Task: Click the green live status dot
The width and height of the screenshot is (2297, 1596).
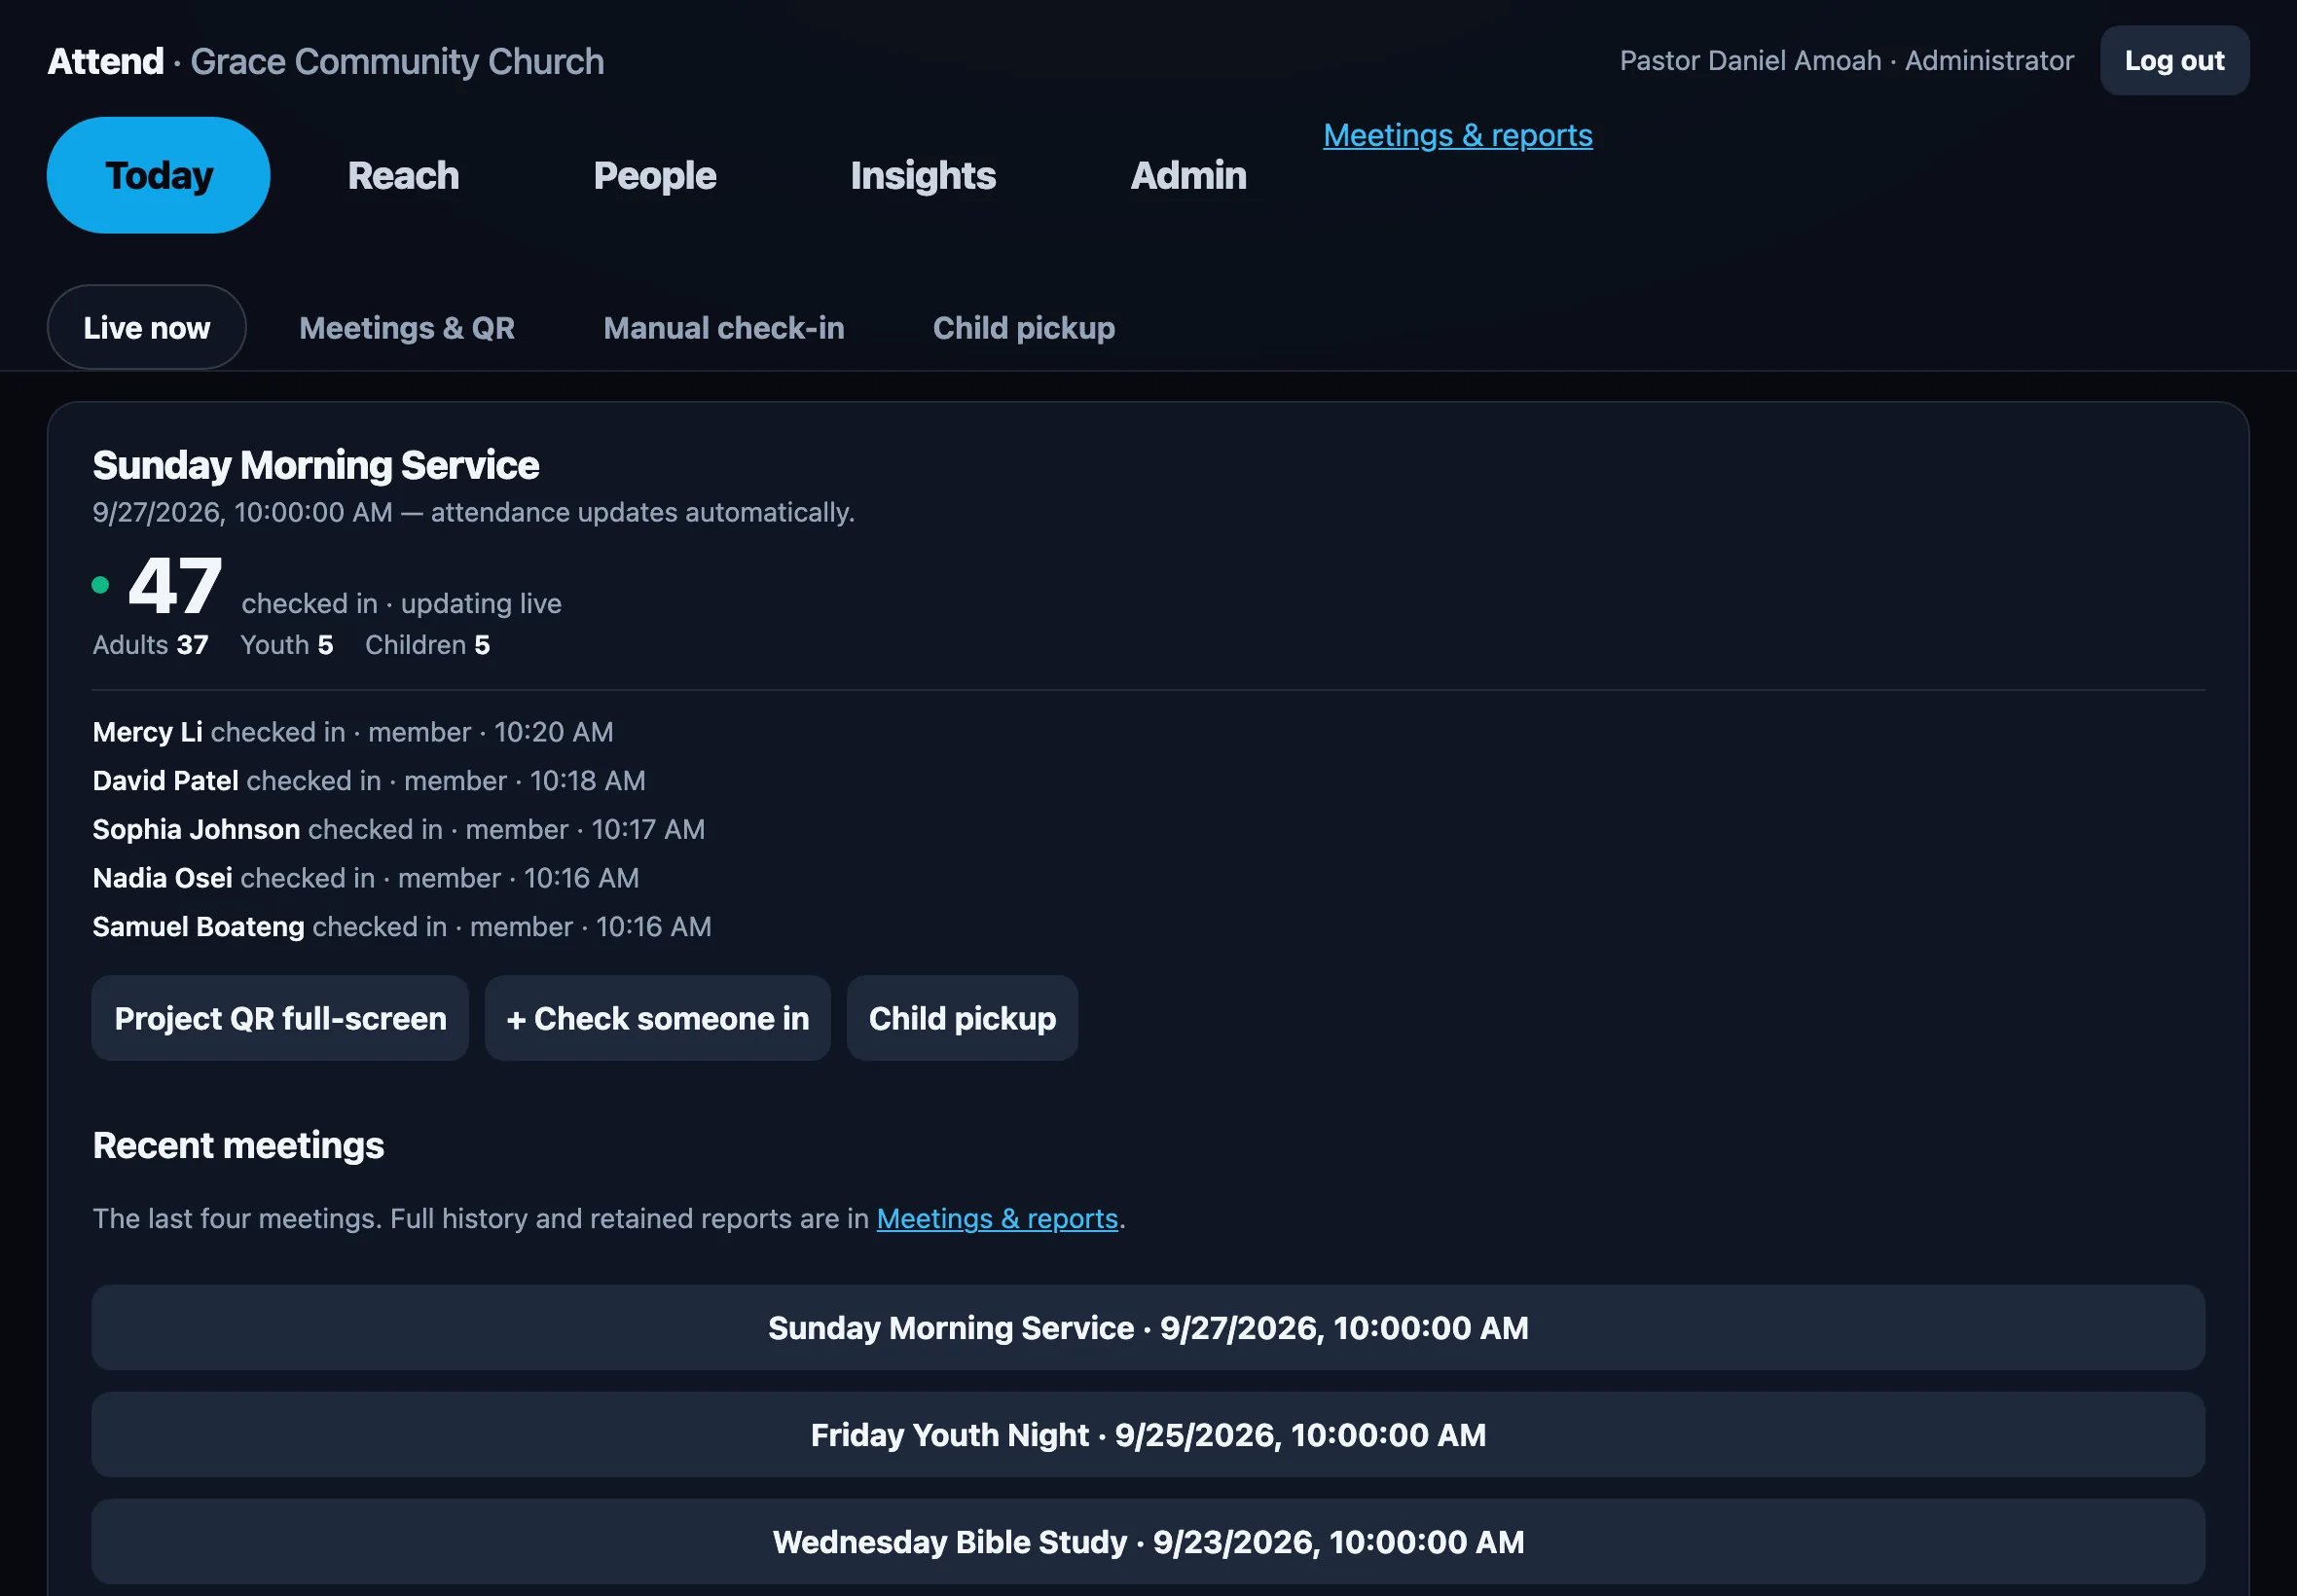Action: tap(100, 585)
